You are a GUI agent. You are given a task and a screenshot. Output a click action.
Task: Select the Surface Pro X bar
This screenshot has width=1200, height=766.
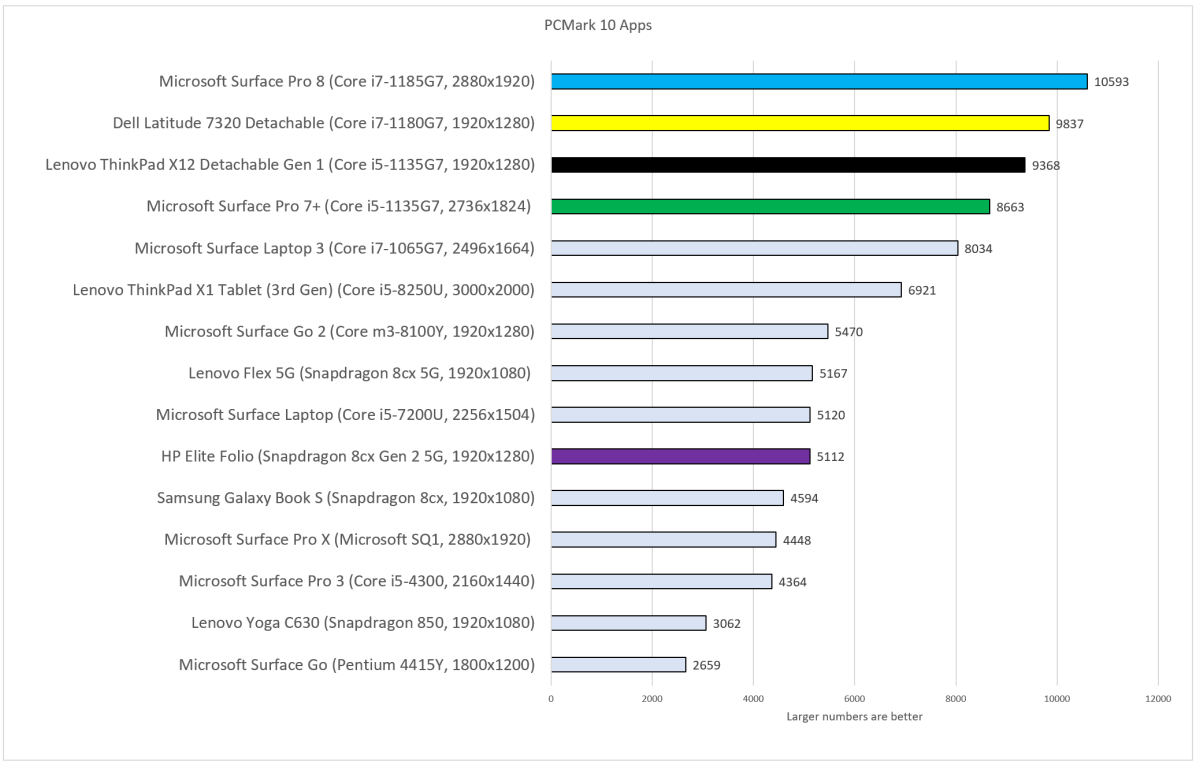(663, 540)
